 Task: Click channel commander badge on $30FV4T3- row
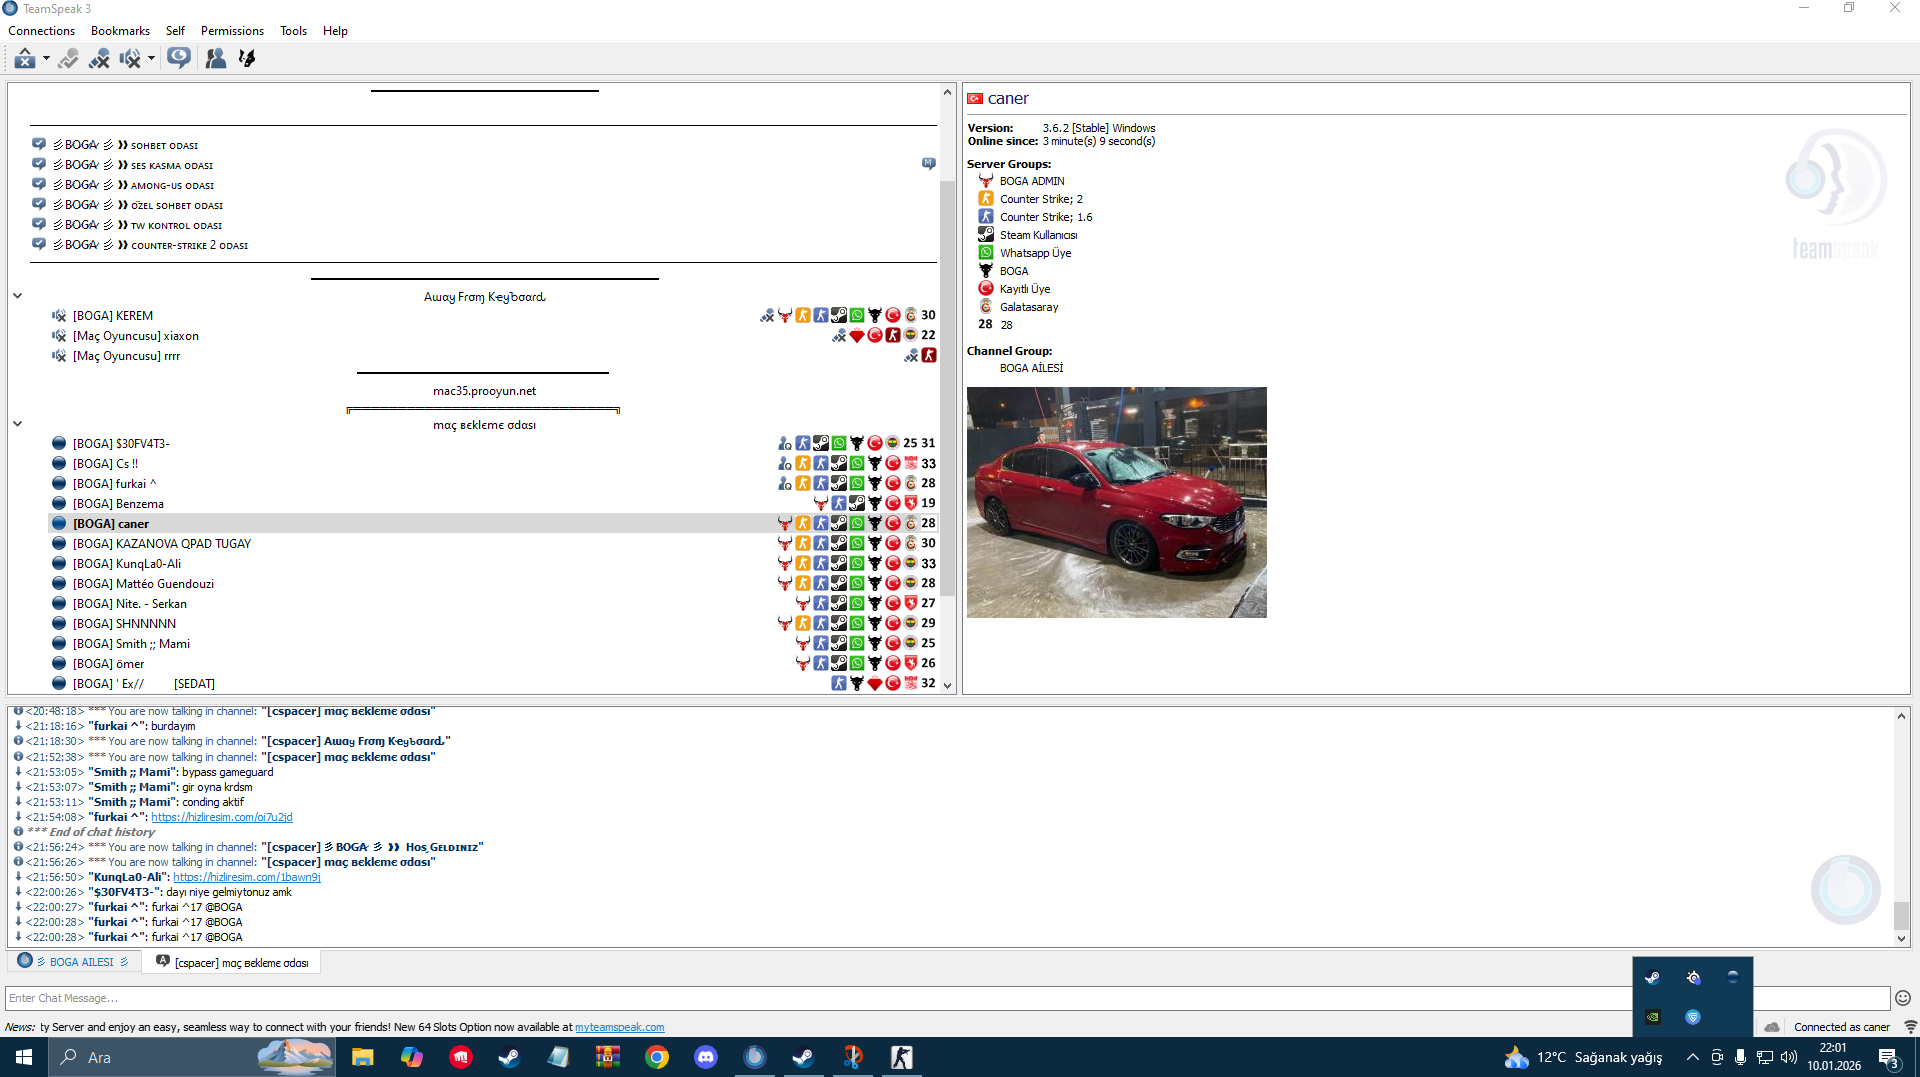tap(785, 443)
